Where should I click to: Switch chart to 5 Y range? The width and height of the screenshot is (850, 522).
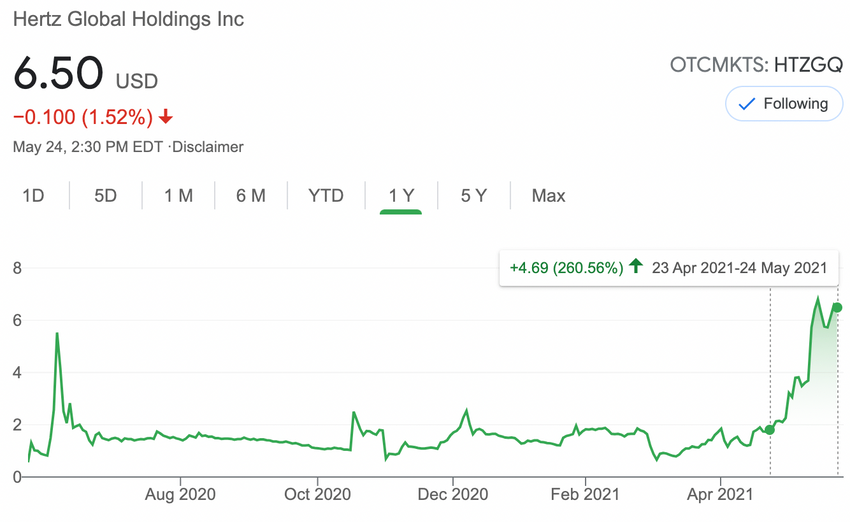[474, 196]
